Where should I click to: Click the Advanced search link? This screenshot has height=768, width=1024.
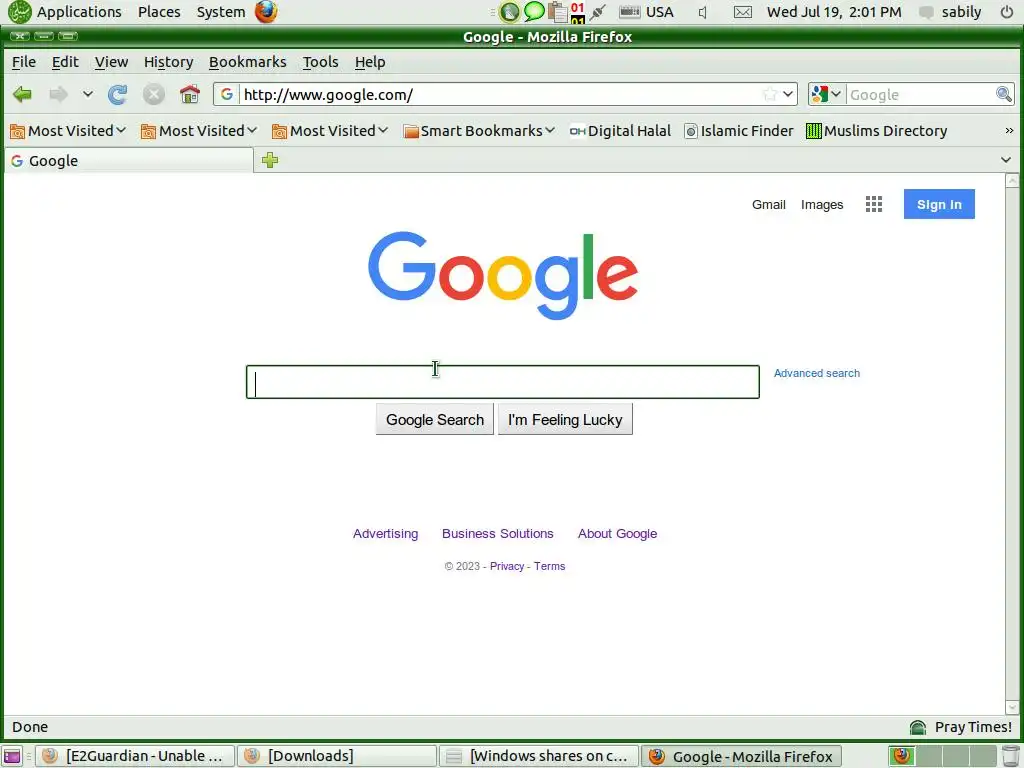pyautogui.click(x=817, y=374)
